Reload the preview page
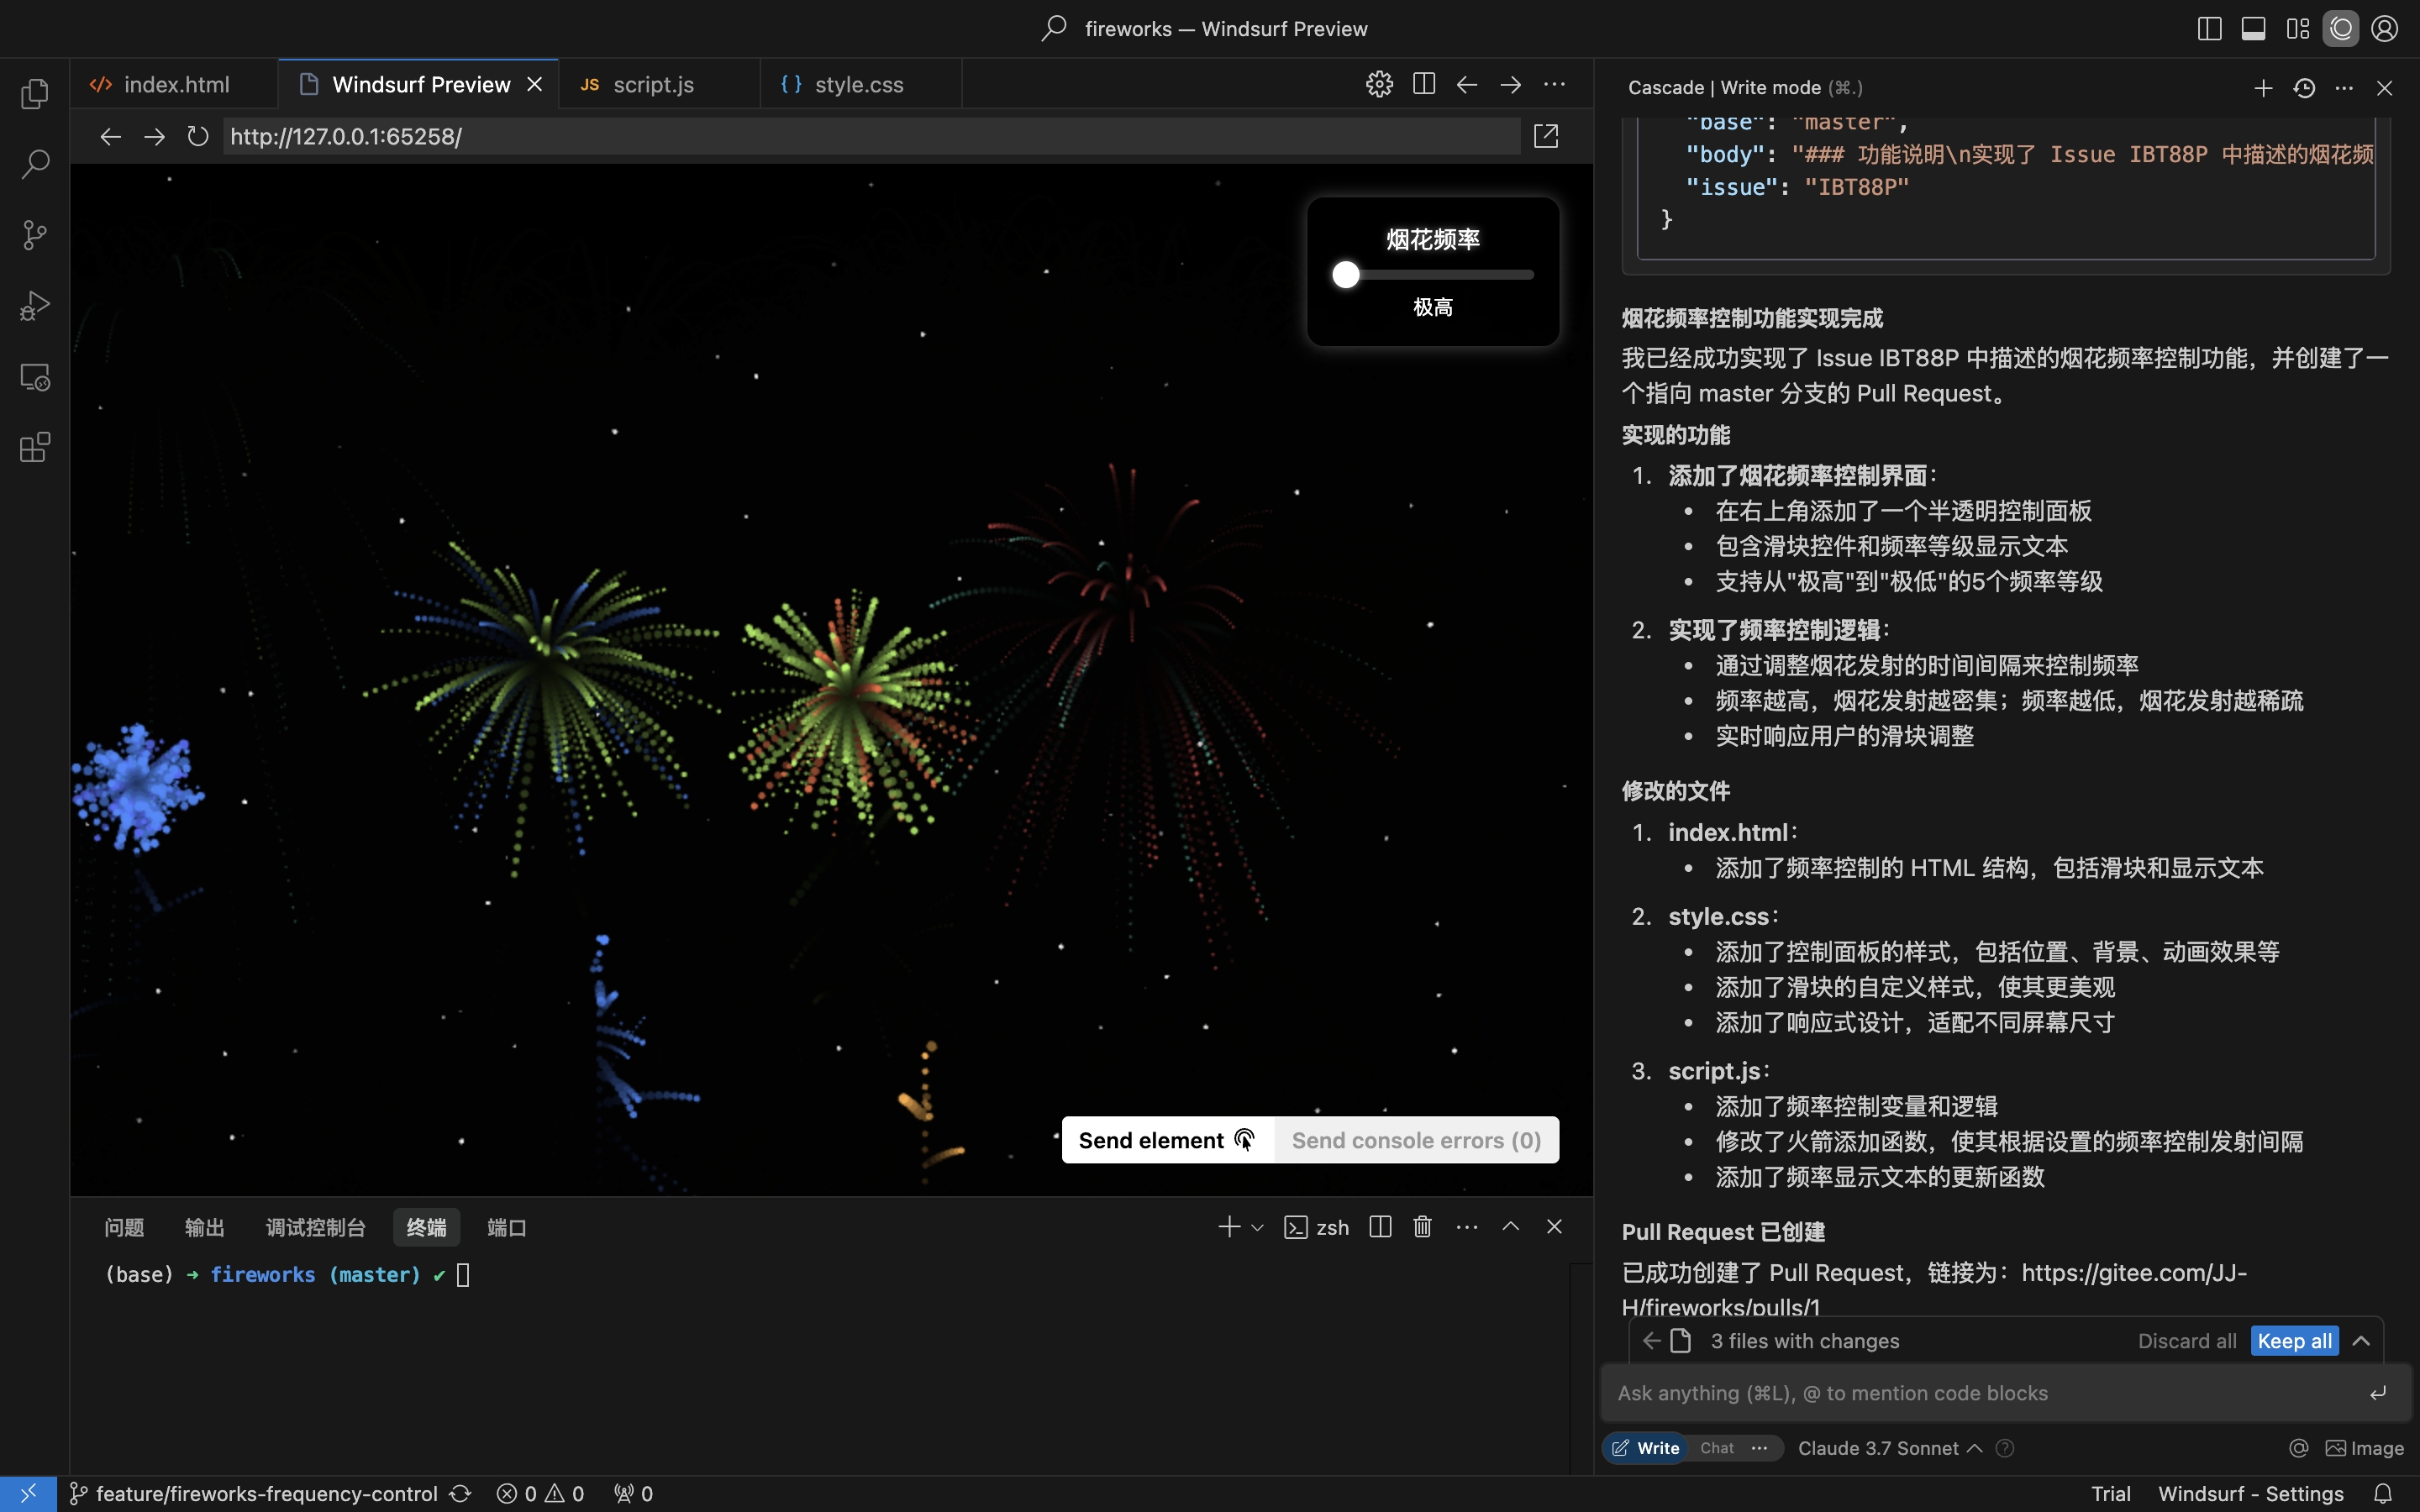This screenshot has width=2420, height=1512. [198, 136]
